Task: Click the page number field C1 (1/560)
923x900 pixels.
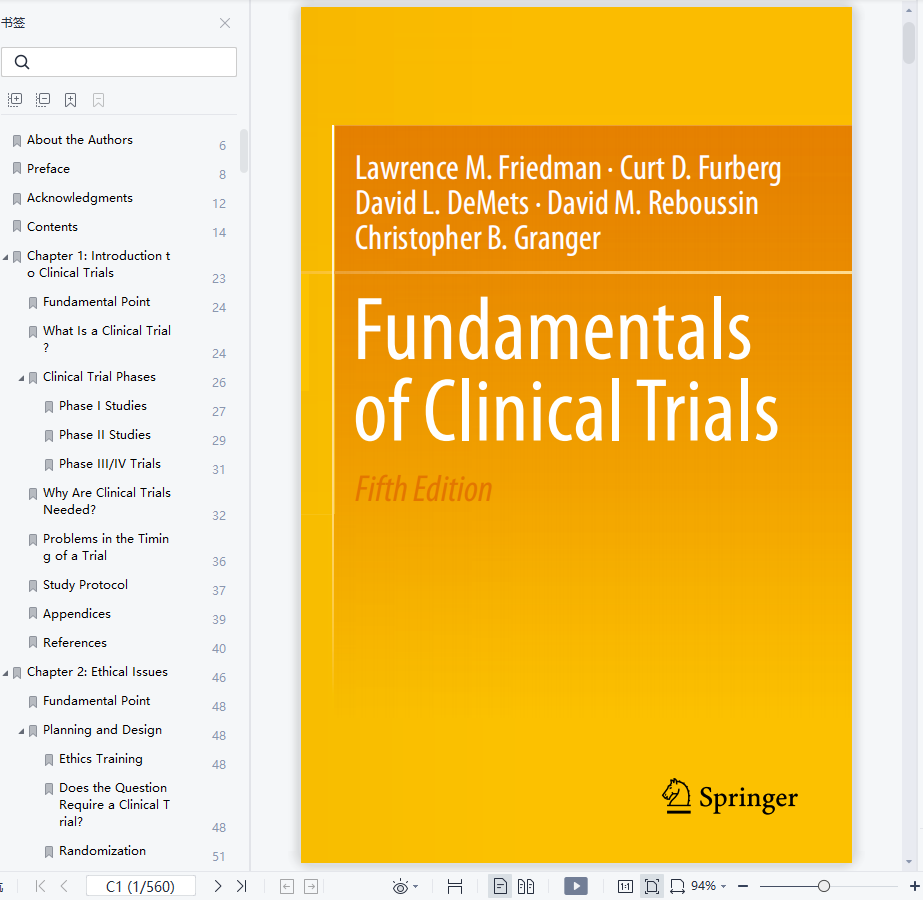Action: (x=141, y=886)
